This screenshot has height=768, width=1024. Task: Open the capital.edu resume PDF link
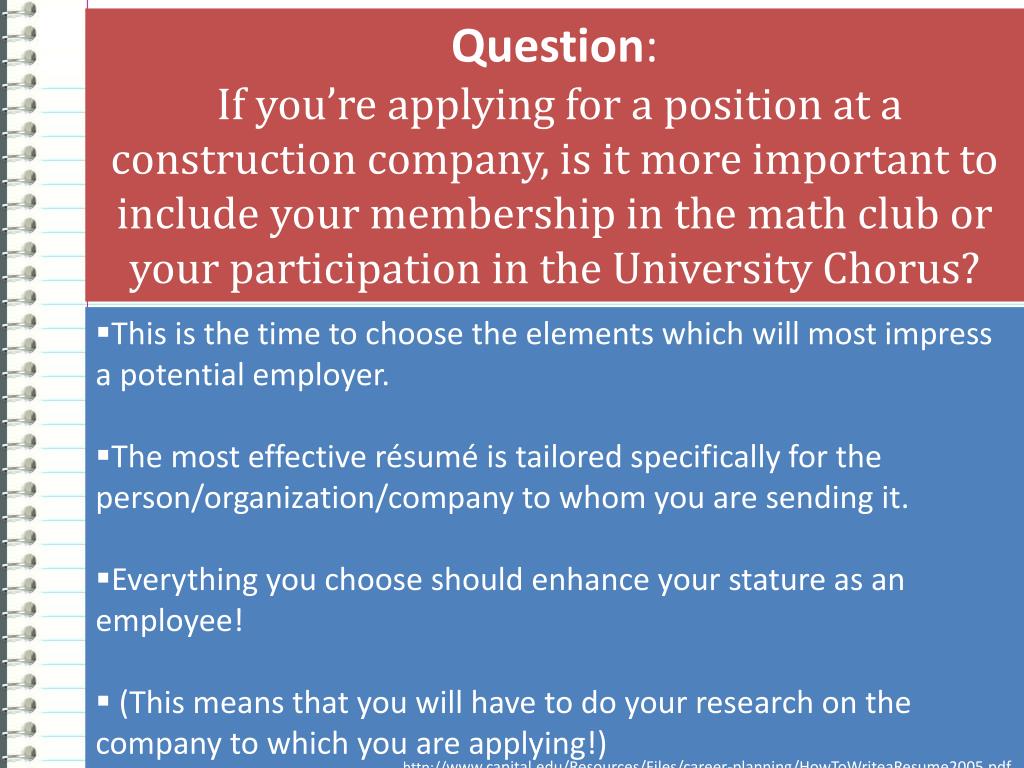[x=707, y=764]
